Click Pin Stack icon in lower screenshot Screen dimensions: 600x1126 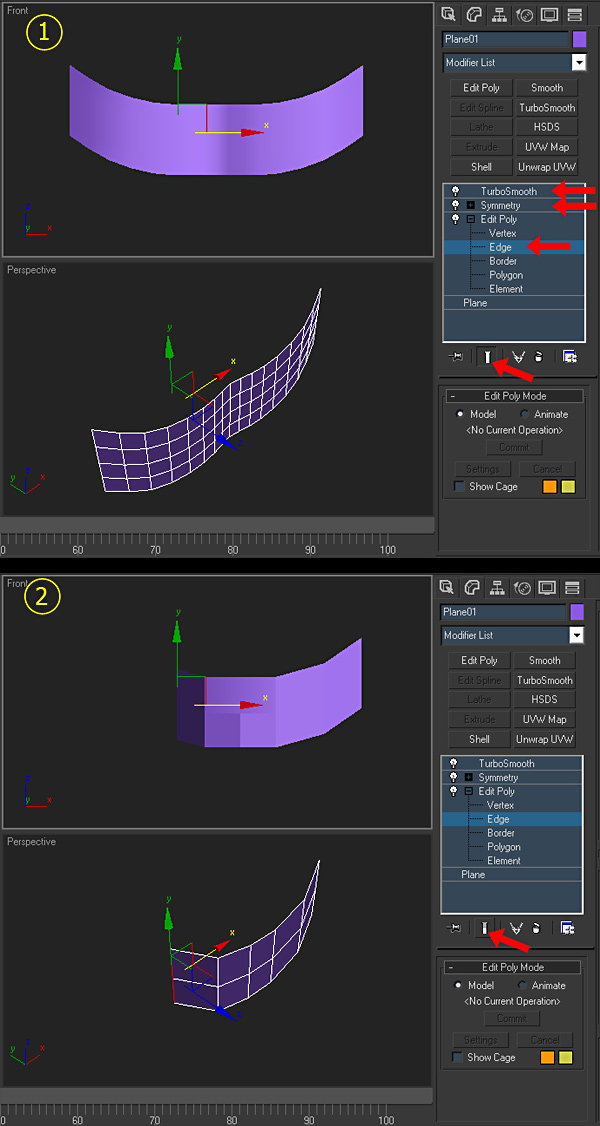tap(453, 928)
